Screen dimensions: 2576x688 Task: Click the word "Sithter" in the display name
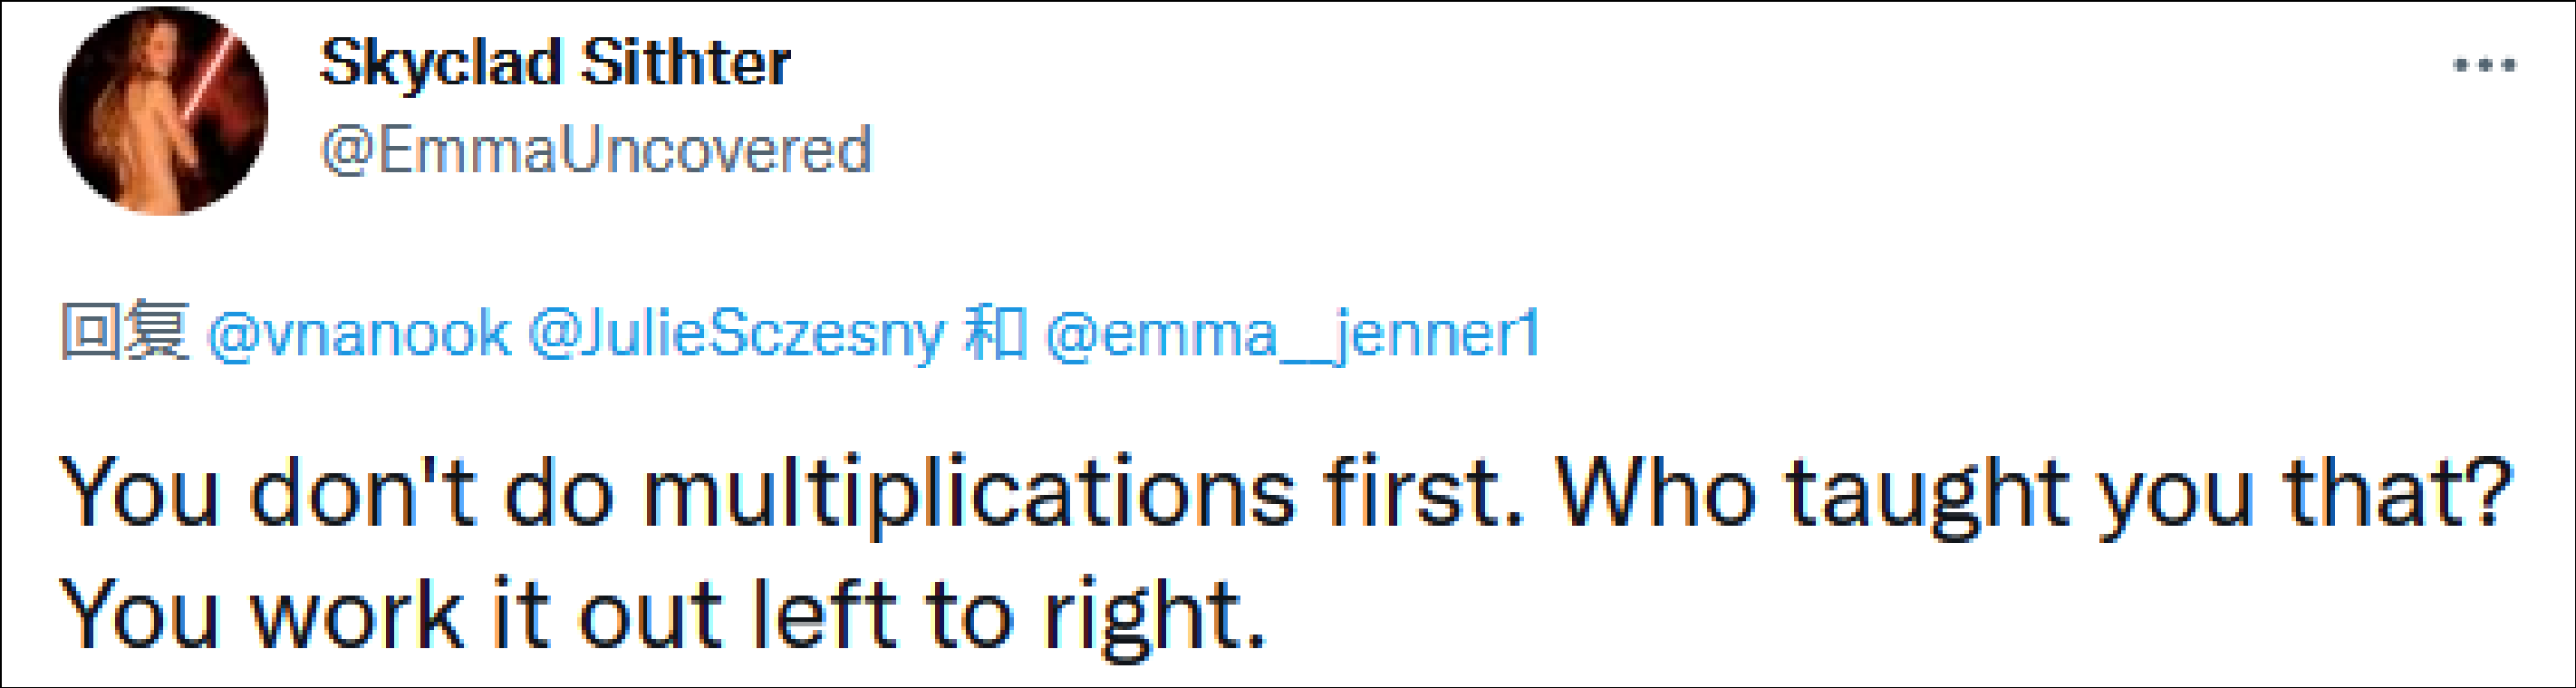coord(685,63)
